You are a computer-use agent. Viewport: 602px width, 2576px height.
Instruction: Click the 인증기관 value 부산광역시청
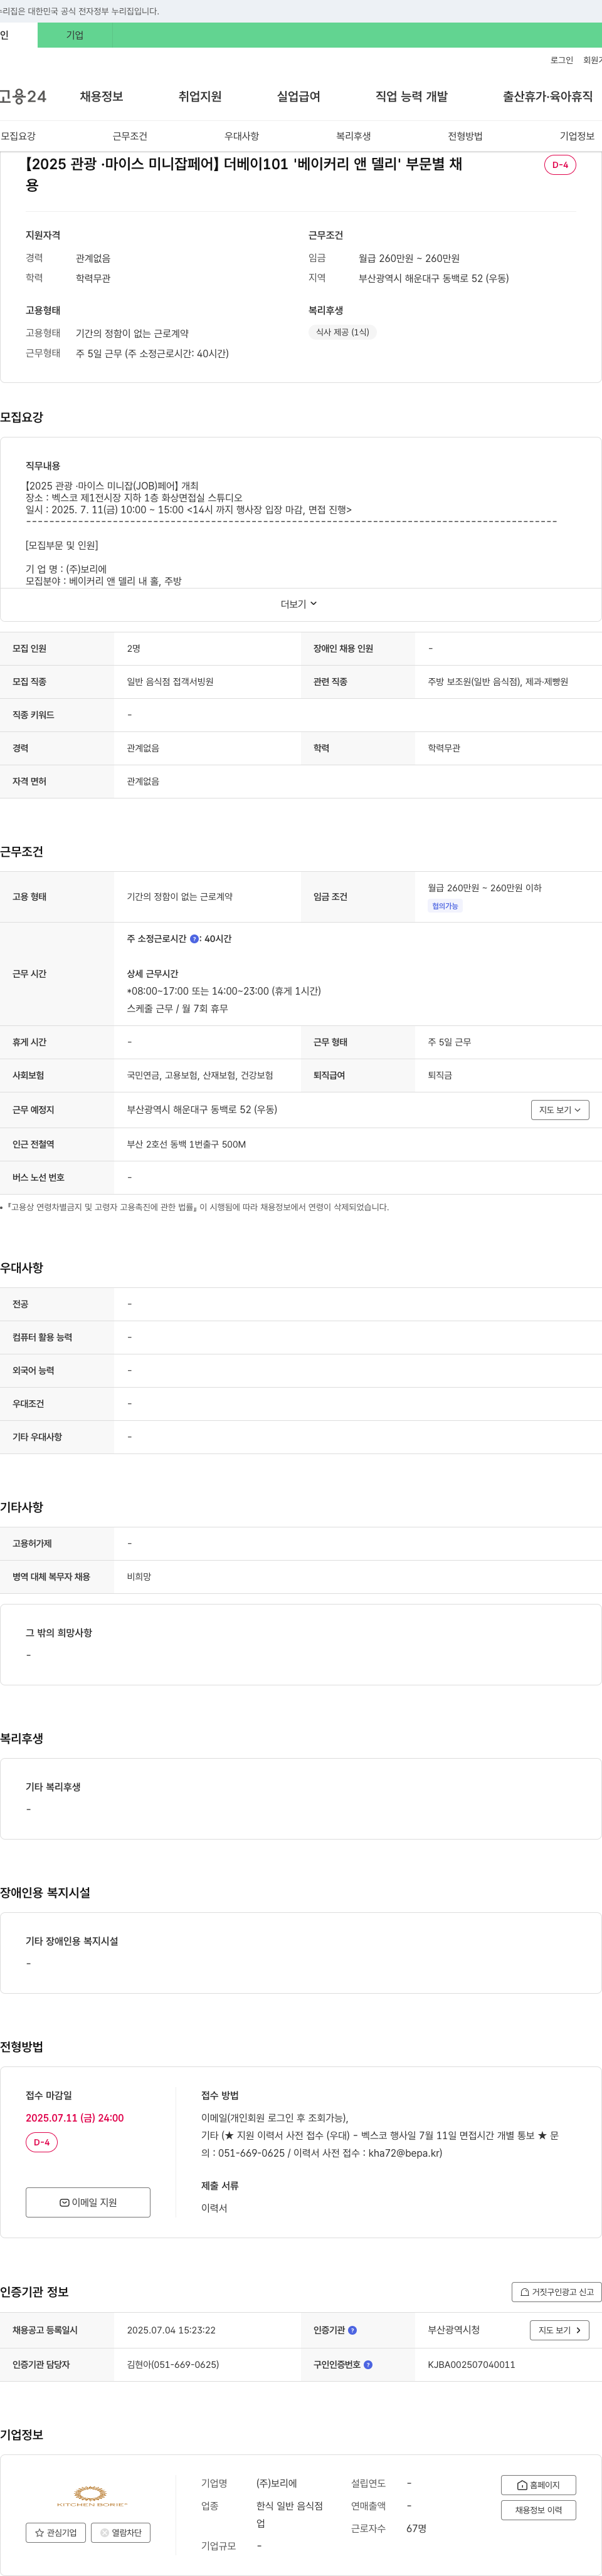click(x=454, y=2330)
